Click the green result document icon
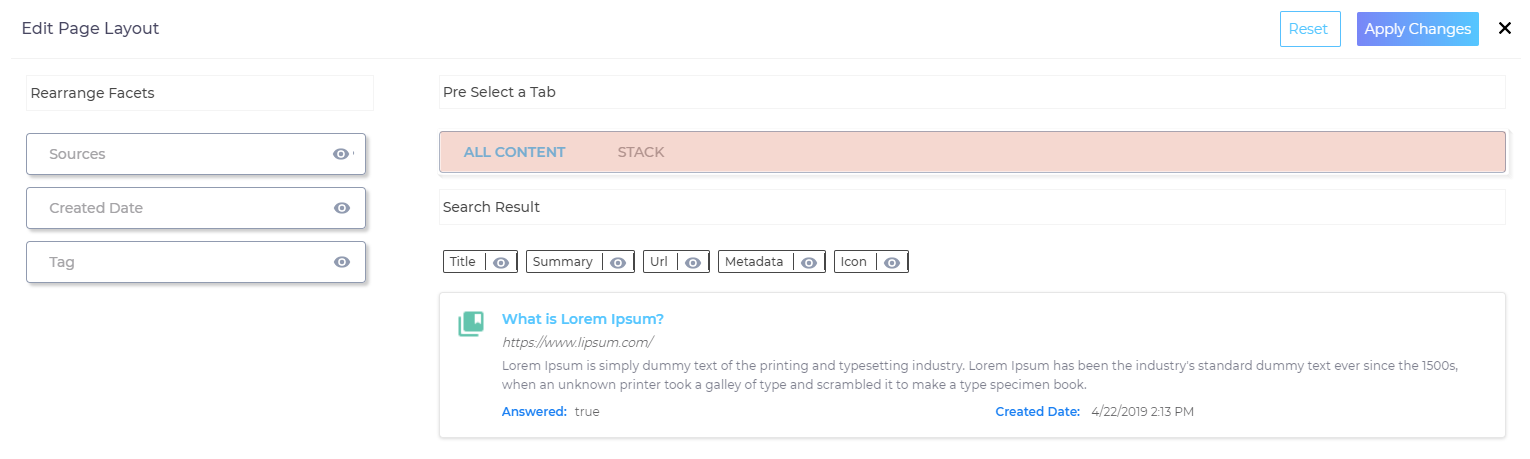Viewport: 1530px width, 459px height. [x=471, y=323]
